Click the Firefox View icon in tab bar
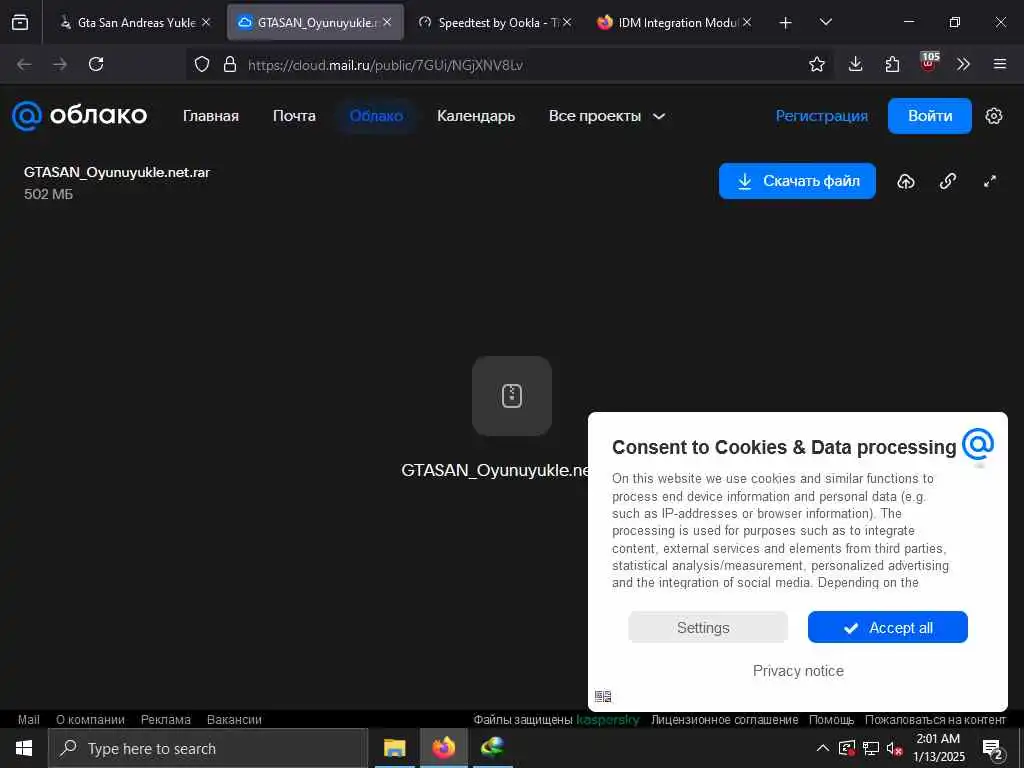This screenshot has height=768, width=1024. click(20, 22)
